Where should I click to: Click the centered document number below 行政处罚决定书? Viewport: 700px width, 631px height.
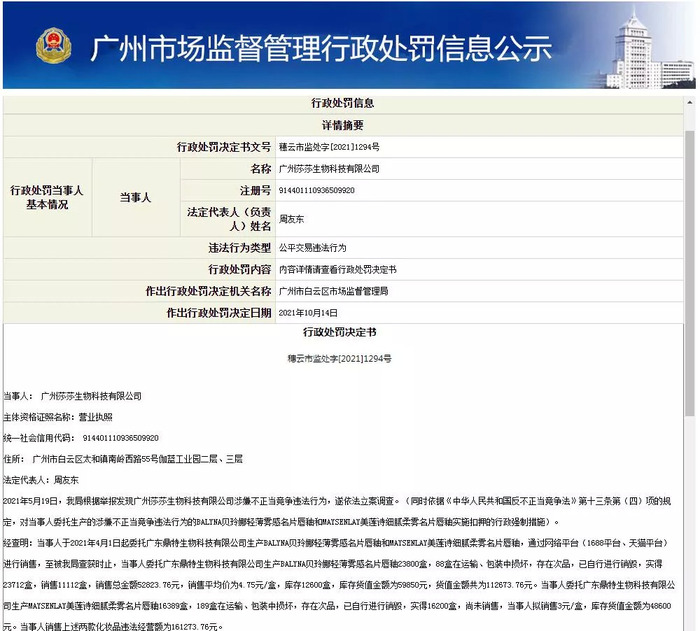[x=339, y=359]
